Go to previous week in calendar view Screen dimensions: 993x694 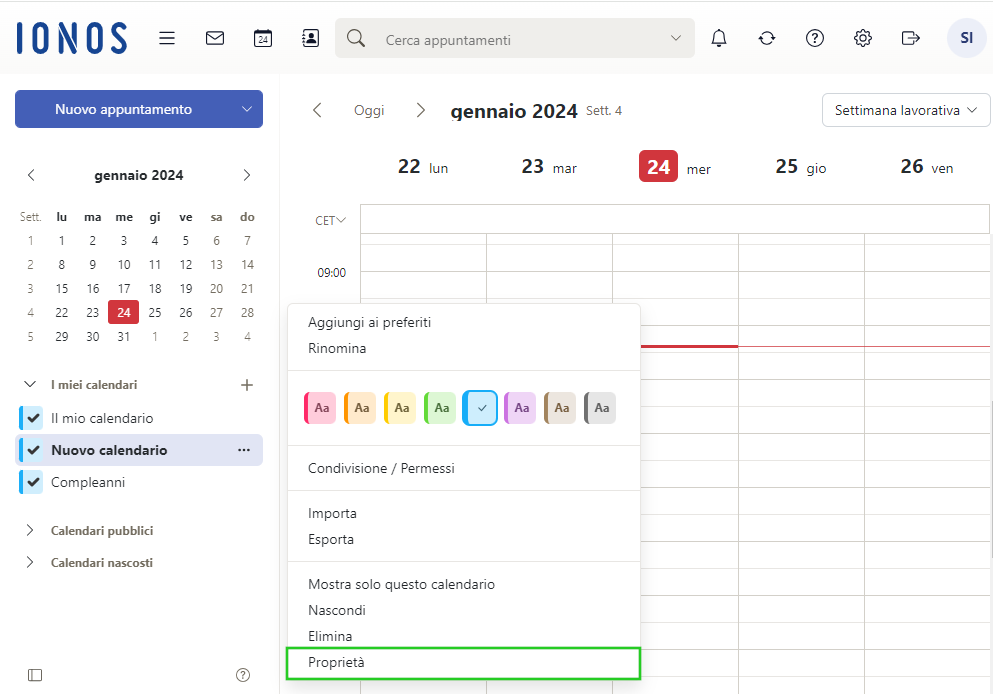[x=317, y=110]
